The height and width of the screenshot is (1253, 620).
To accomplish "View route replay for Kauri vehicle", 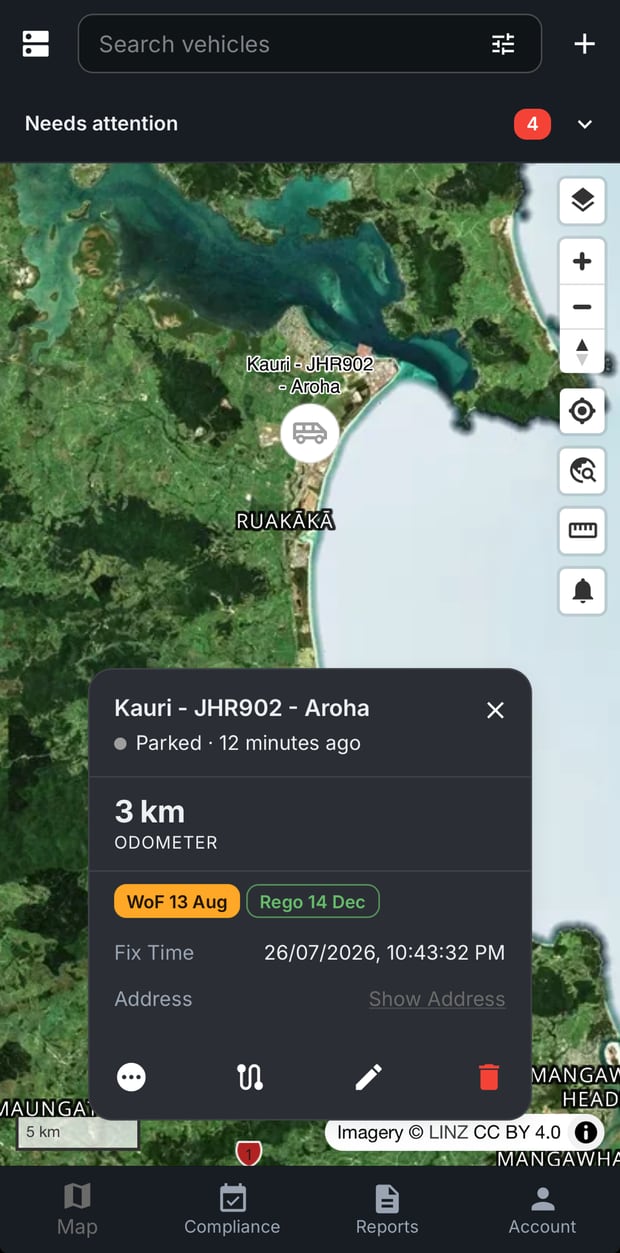I will pos(250,1077).
